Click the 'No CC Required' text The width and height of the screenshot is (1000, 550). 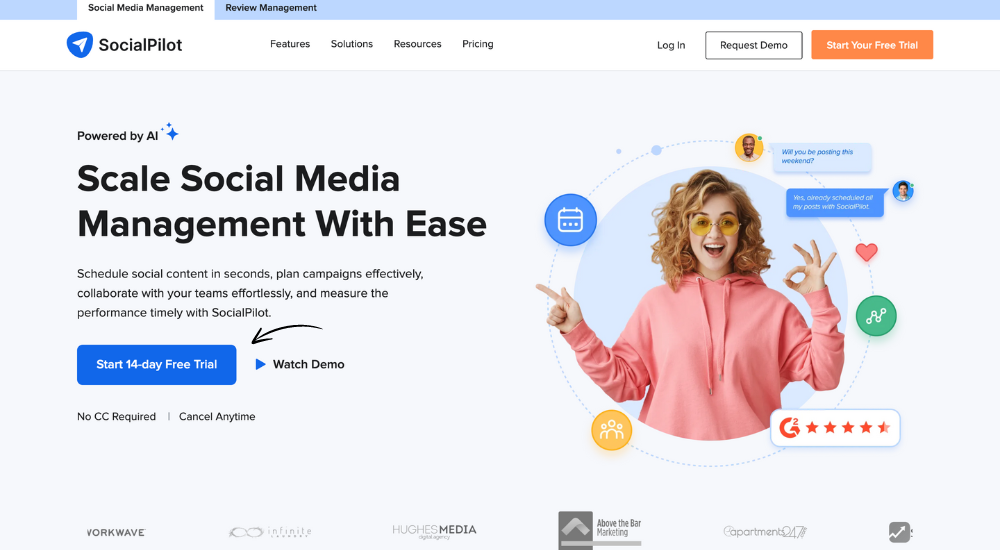click(x=117, y=417)
